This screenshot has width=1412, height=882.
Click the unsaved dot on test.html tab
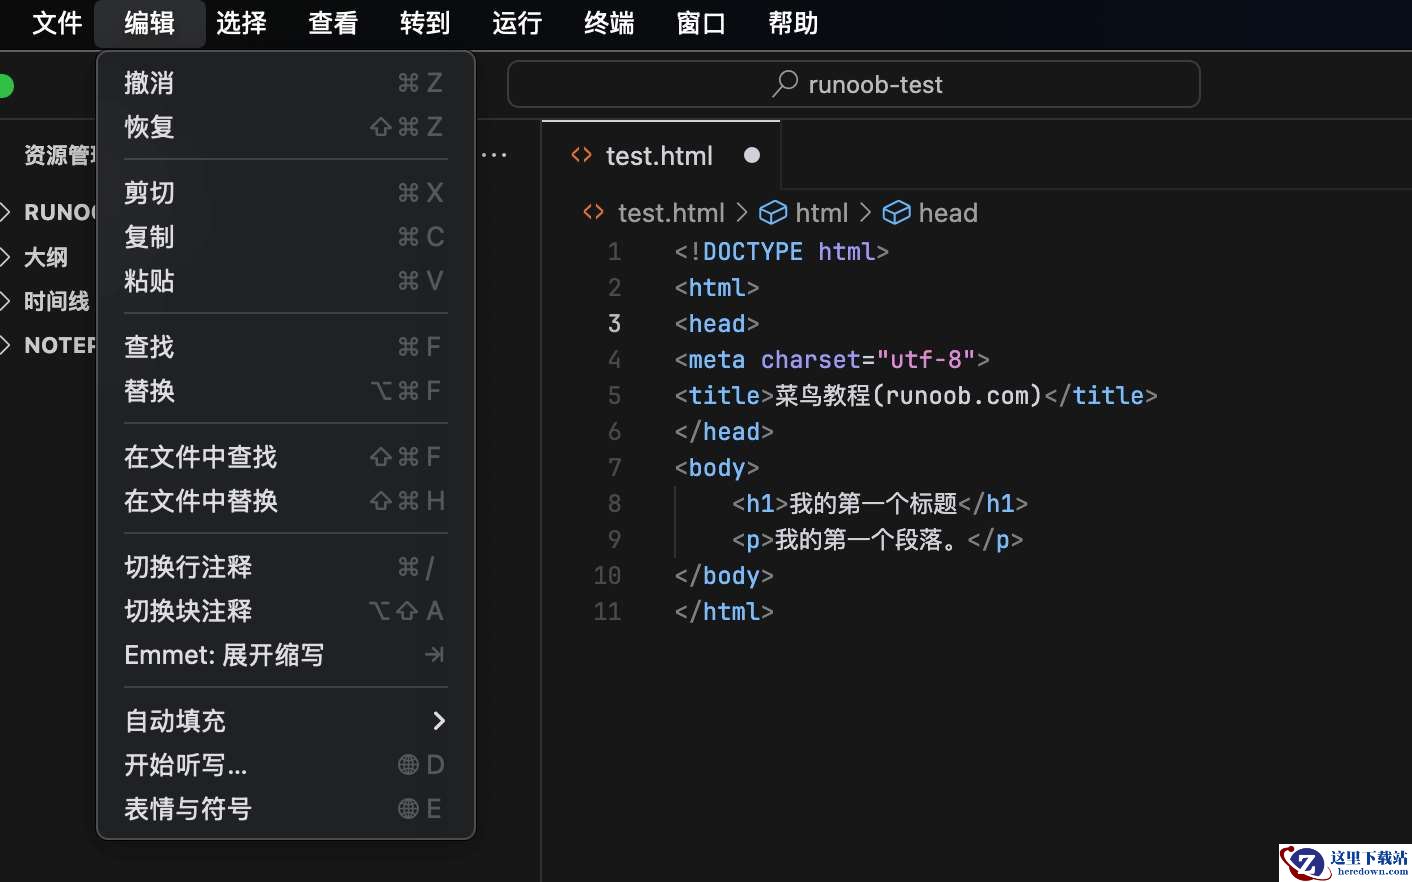[x=752, y=155]
